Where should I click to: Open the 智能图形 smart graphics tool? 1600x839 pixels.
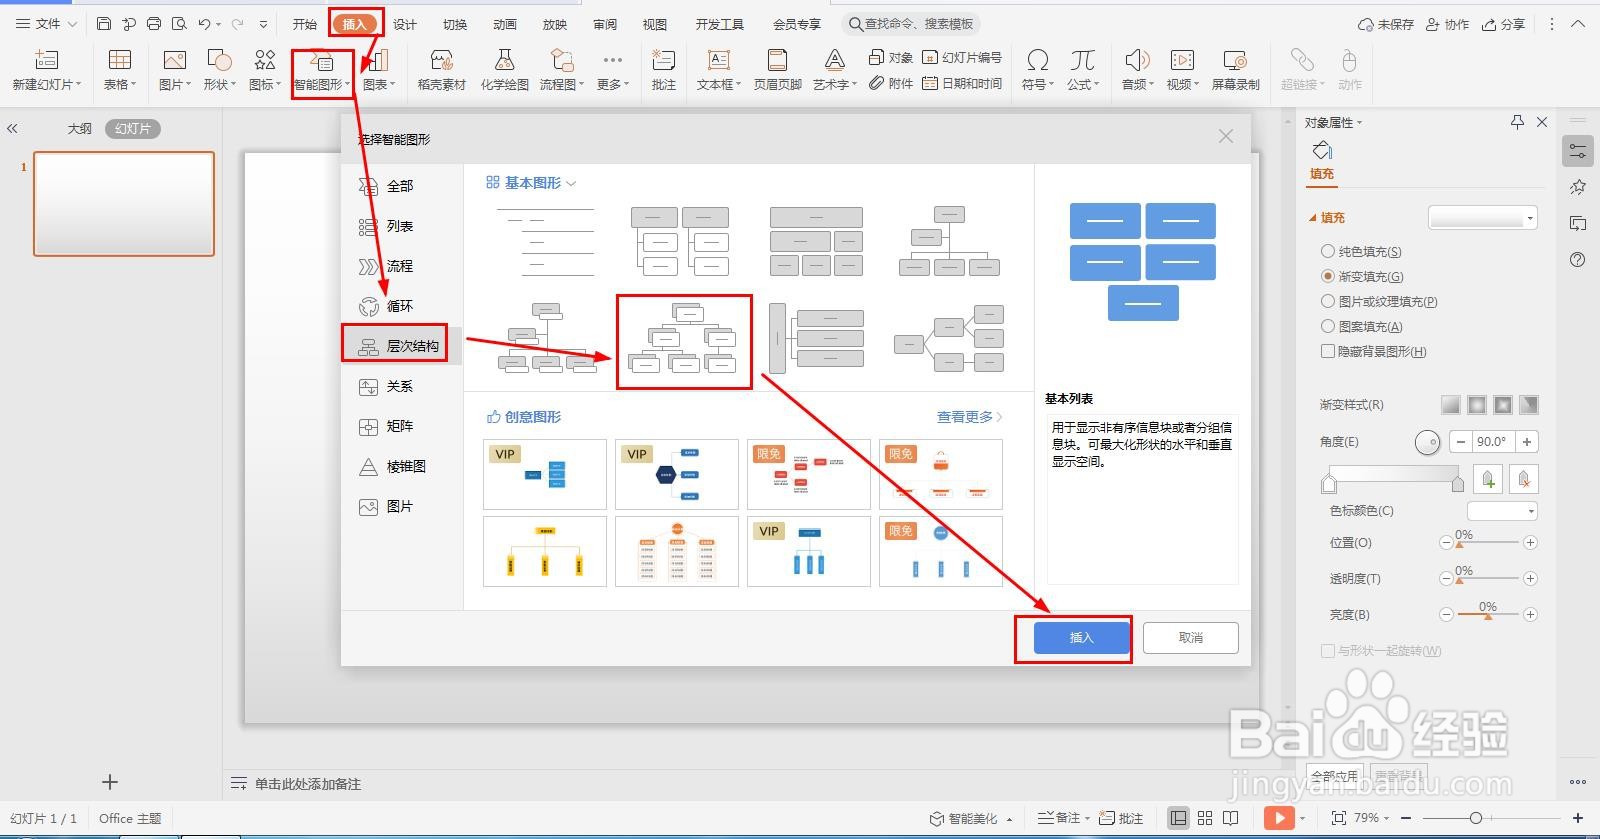pos(322,72)
